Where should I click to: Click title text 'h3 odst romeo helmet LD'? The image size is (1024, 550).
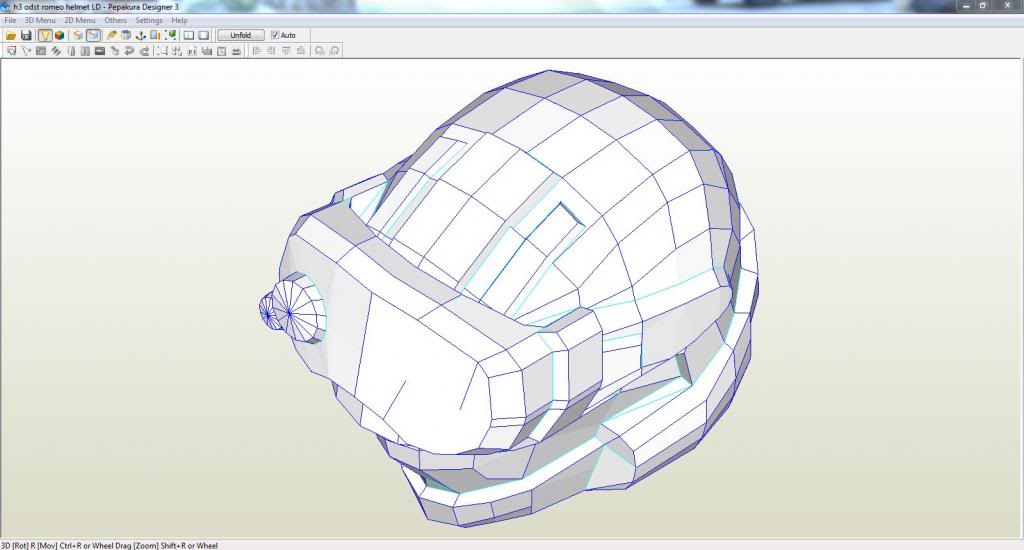[57, 7]
